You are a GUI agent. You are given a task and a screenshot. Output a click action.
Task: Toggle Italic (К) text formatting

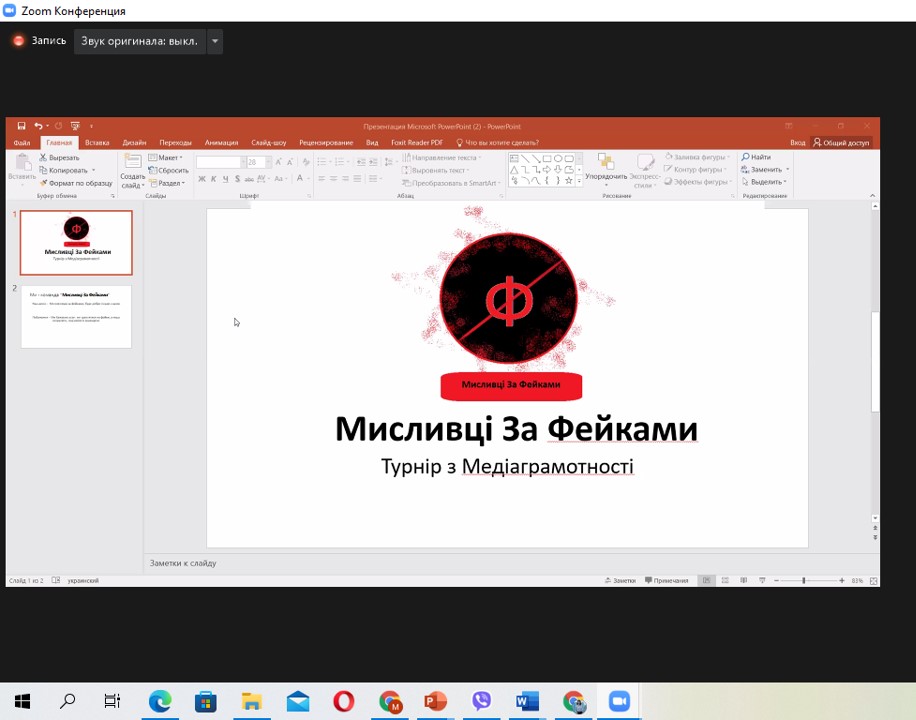tap(213, 180)
